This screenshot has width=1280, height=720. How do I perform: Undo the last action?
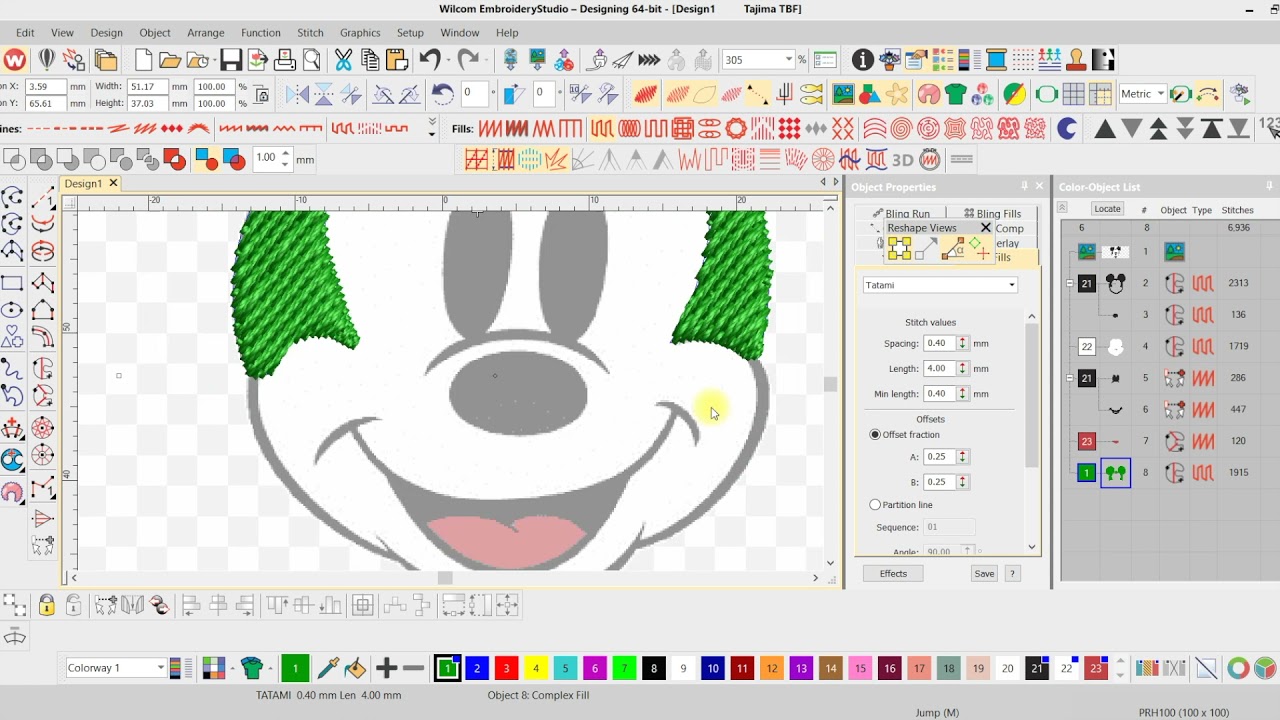[430, 60]
